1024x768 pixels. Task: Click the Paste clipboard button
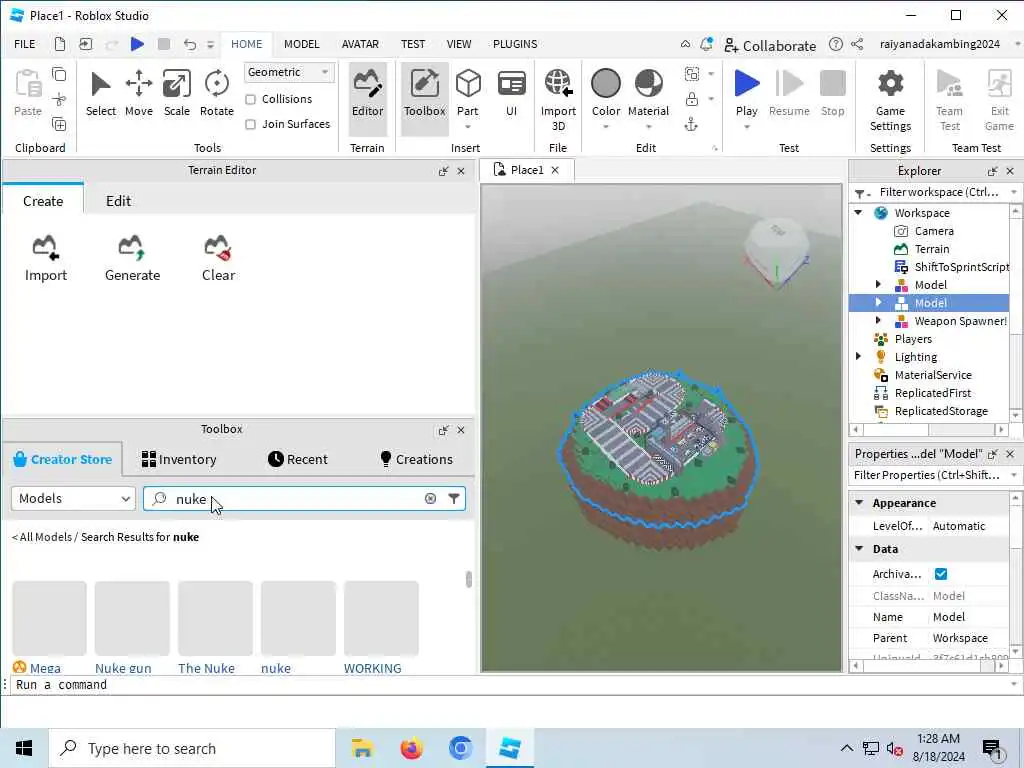pos(28,93)
